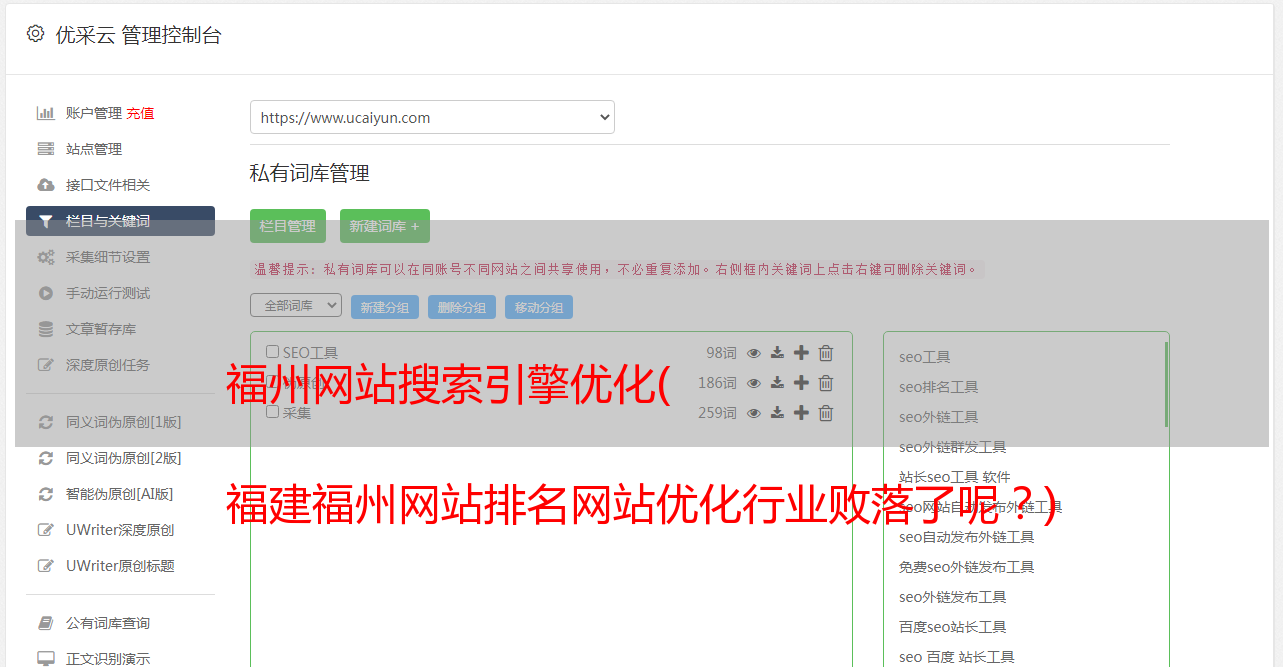Download the 186词 library
The image size is (1283, 667).
pos(777,383)
